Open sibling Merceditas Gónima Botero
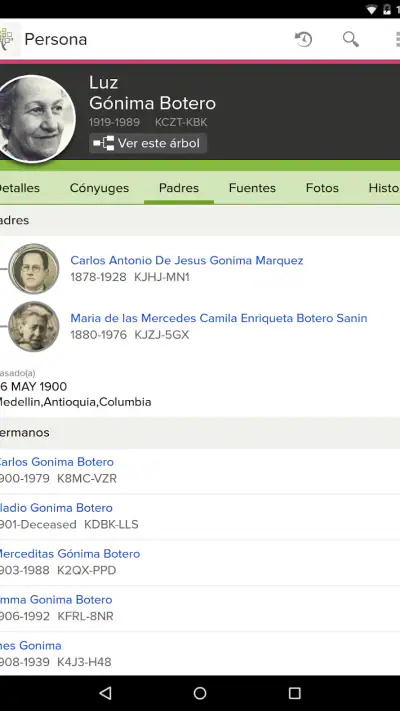Image resolution: width=400 pixels, height=711 pixels. (69, 553)
